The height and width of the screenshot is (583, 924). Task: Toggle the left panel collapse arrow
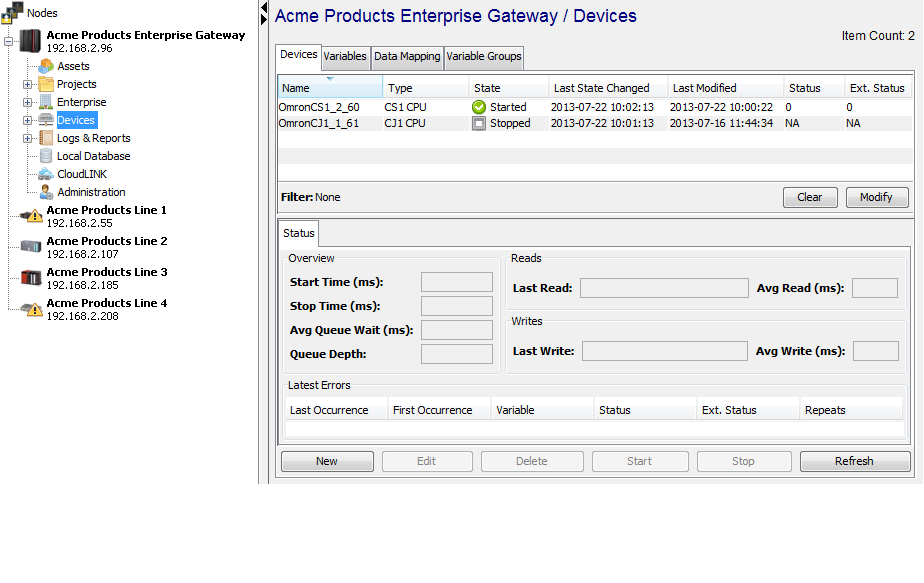[264, 10]
